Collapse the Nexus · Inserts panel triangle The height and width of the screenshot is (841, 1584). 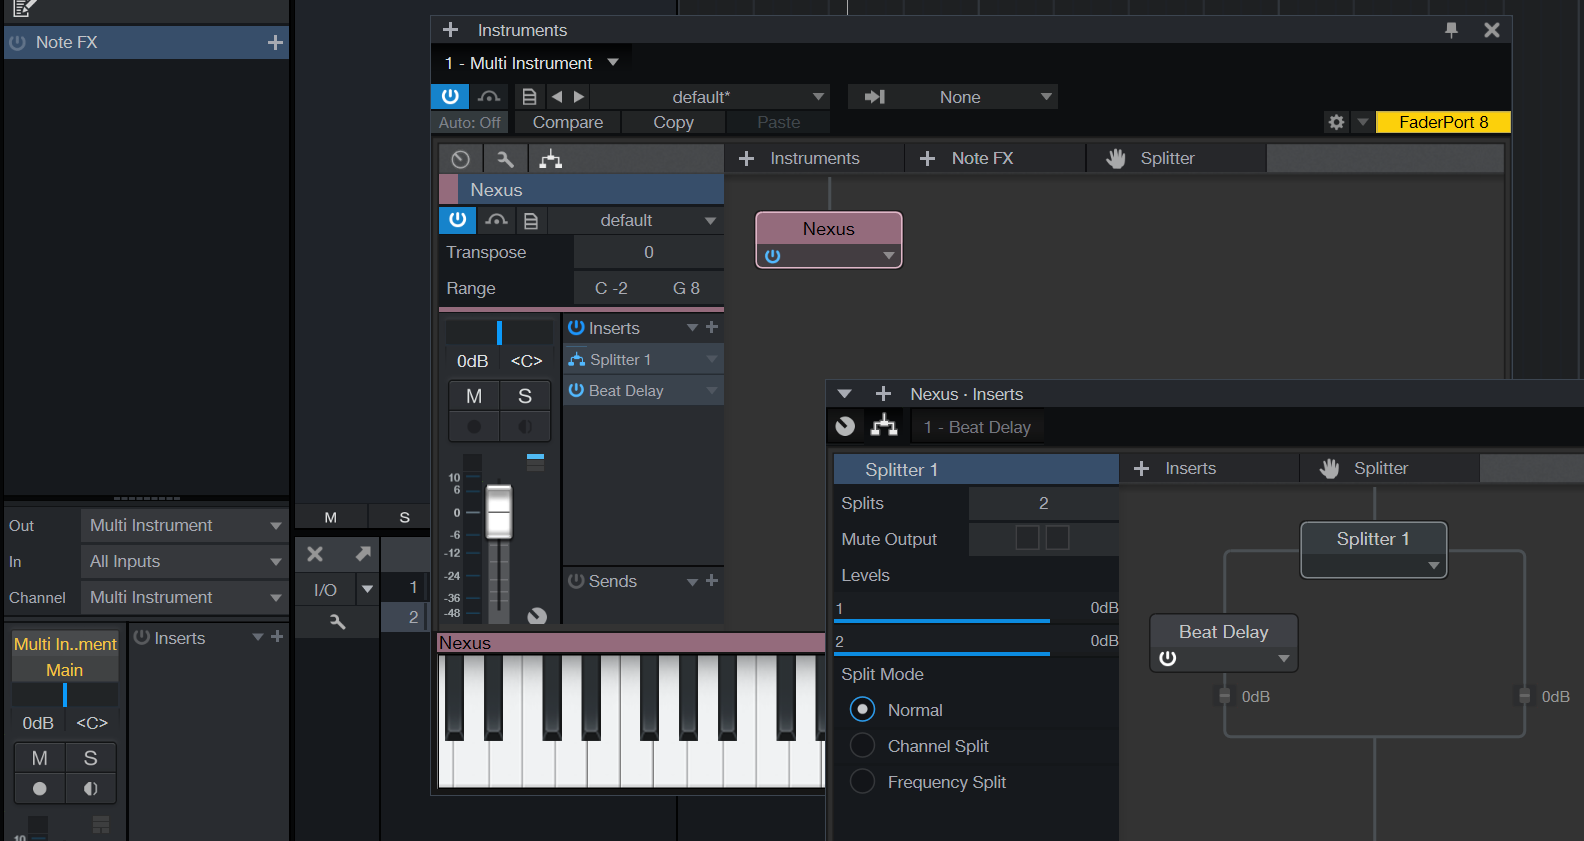point(844,394)
